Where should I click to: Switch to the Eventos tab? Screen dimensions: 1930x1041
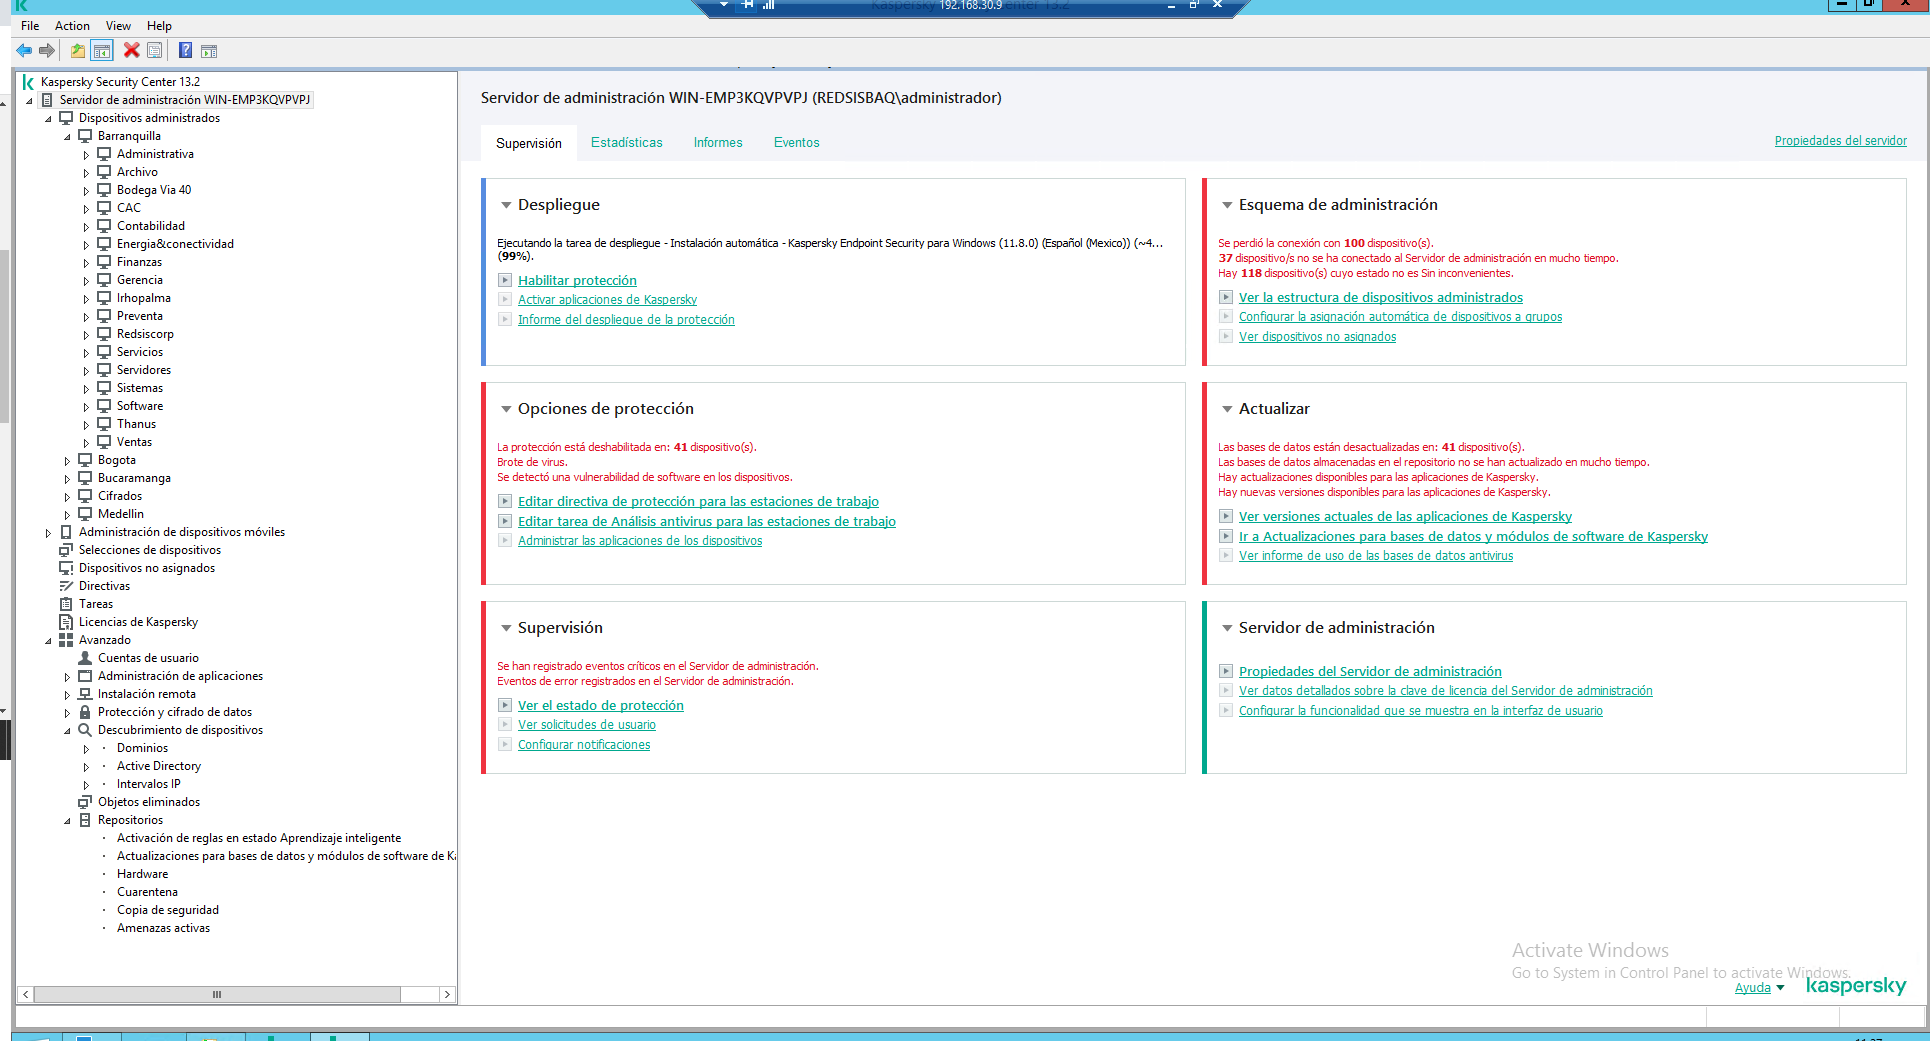(x=797, y=143)
